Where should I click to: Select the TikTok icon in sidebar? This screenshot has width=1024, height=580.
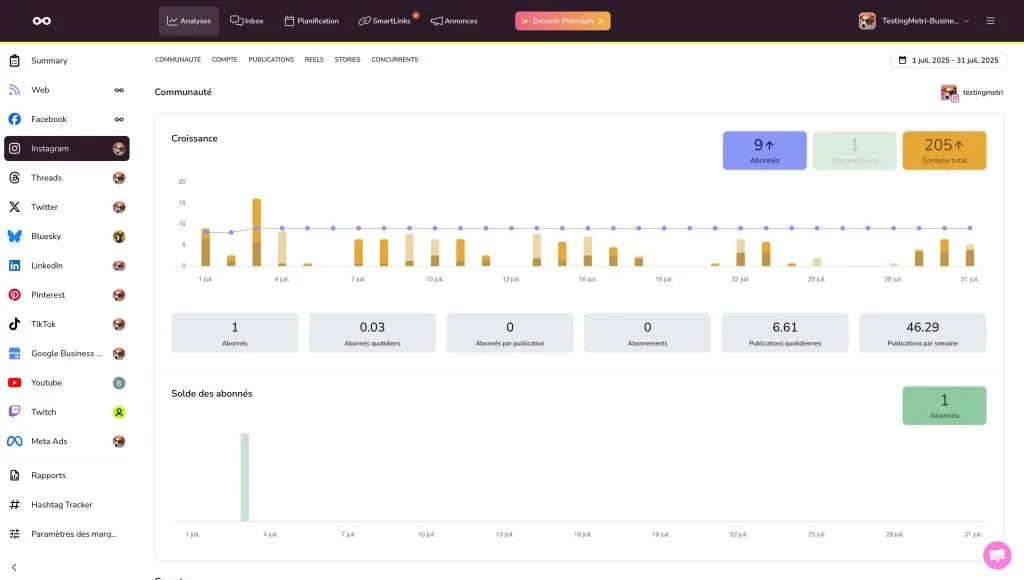pos(15,324)
